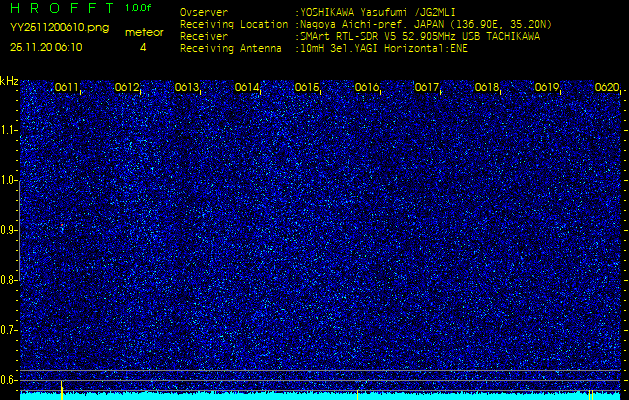The image size is (629, 400).
Task: Click the kHz axis unit label
Action: (9, 81)
